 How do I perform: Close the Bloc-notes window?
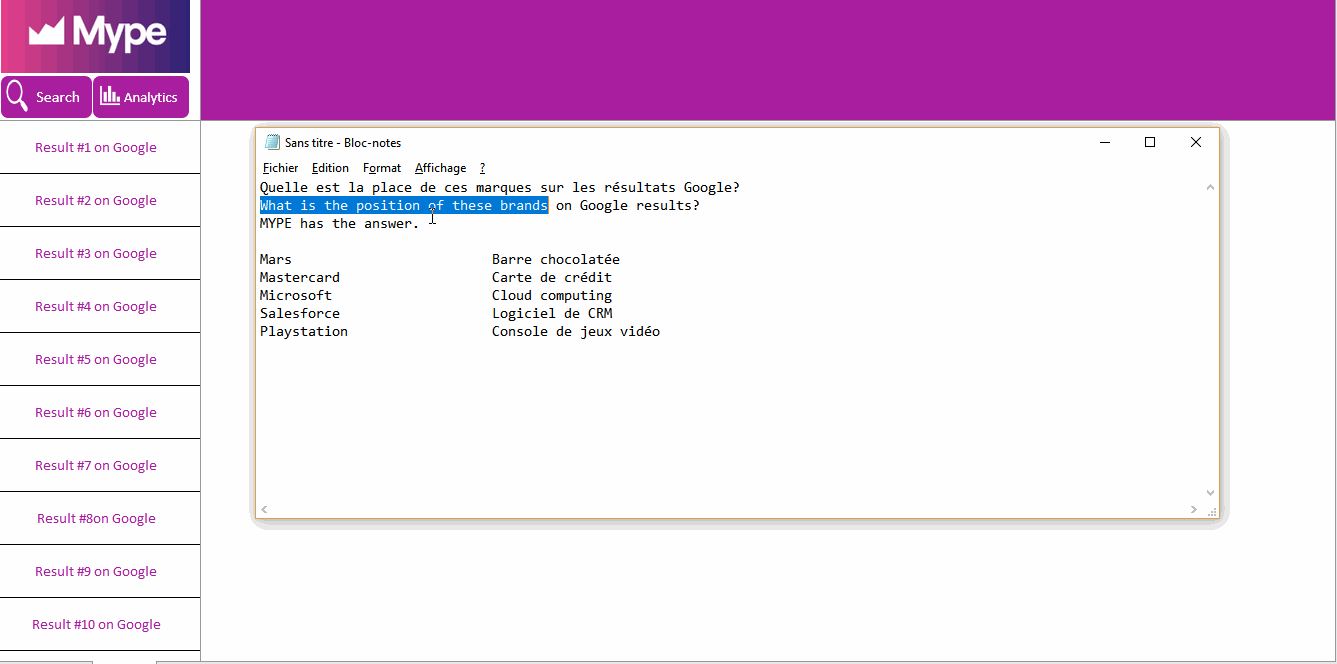pos(1196,142)
